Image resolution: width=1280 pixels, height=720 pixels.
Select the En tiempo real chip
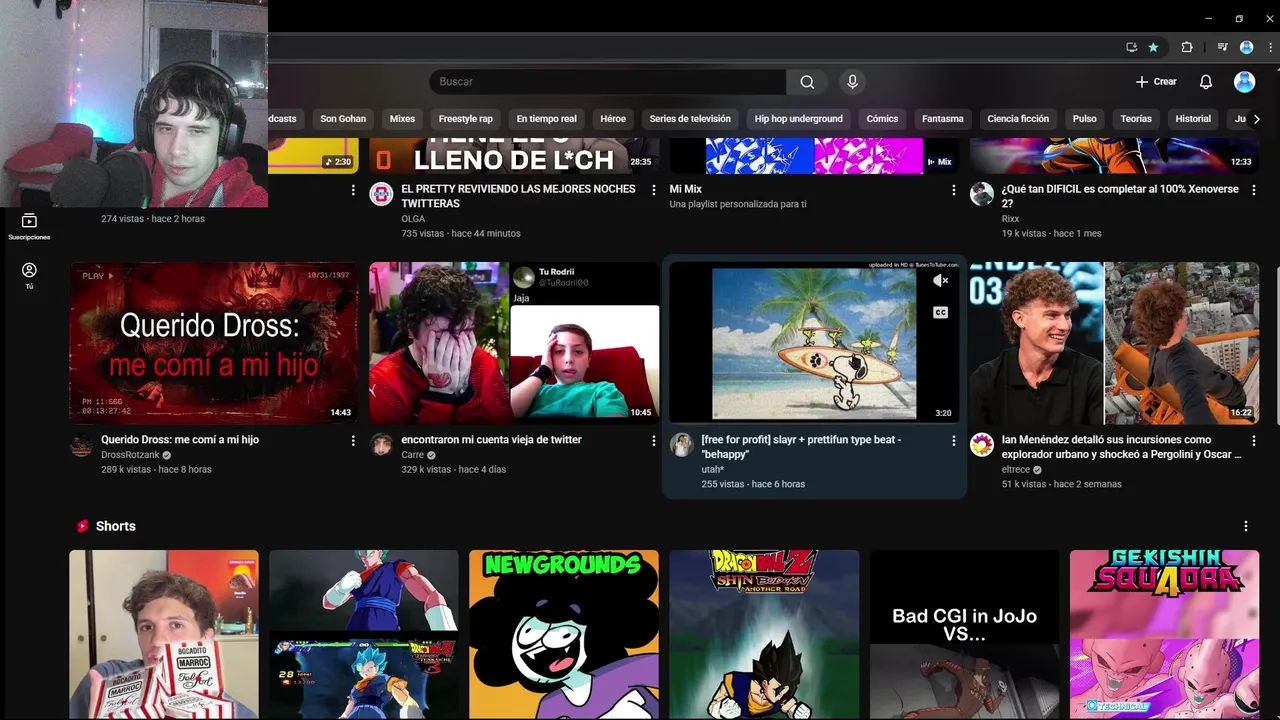point(546,119)
